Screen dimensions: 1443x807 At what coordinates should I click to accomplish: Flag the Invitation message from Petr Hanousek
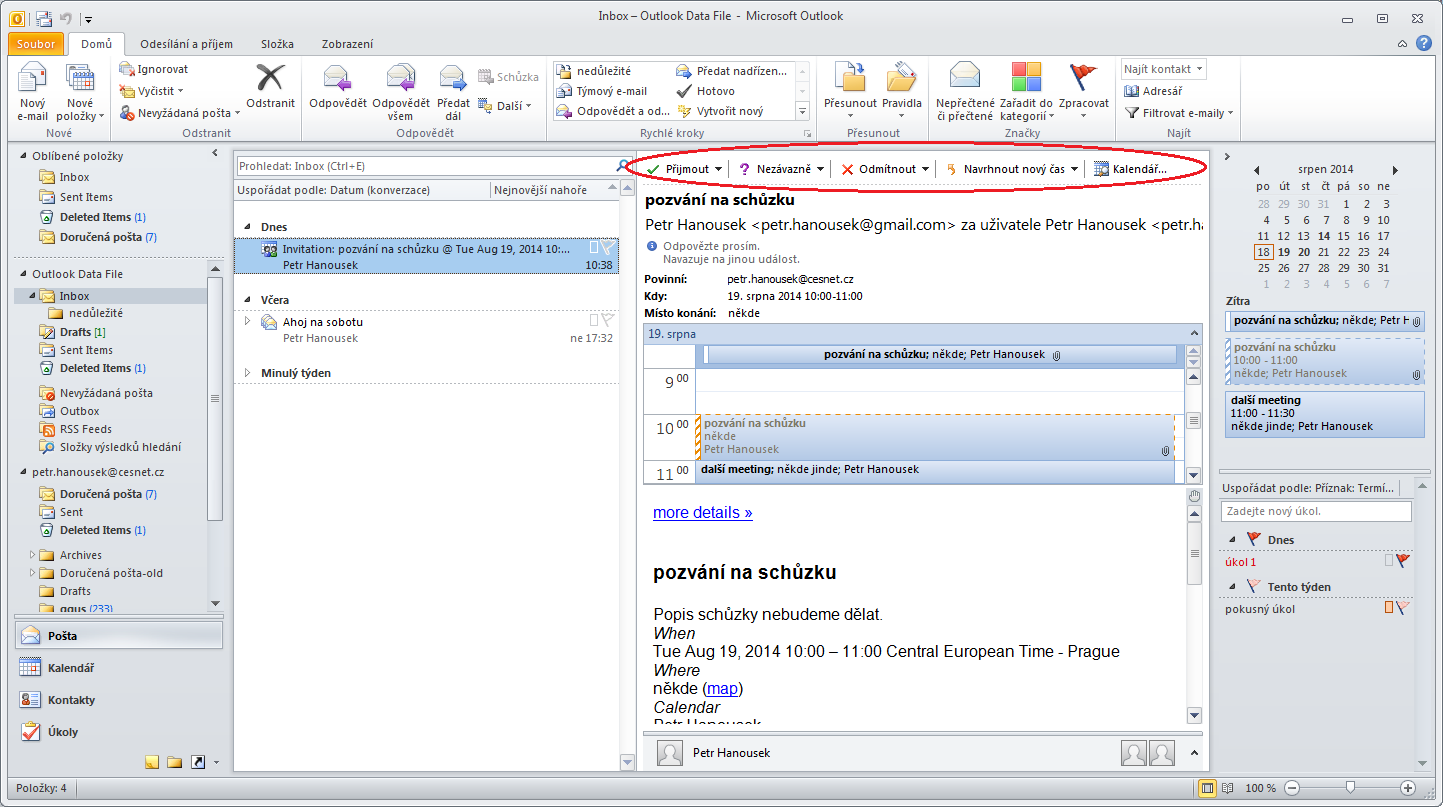tap(606, 248)
